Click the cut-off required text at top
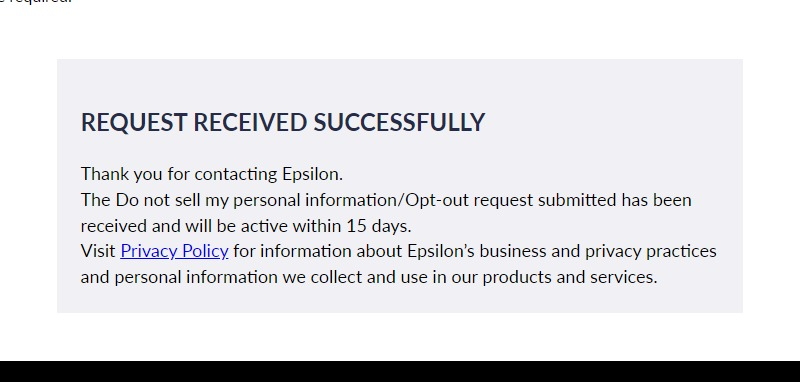Screen dimensions: 800x382 36,2
